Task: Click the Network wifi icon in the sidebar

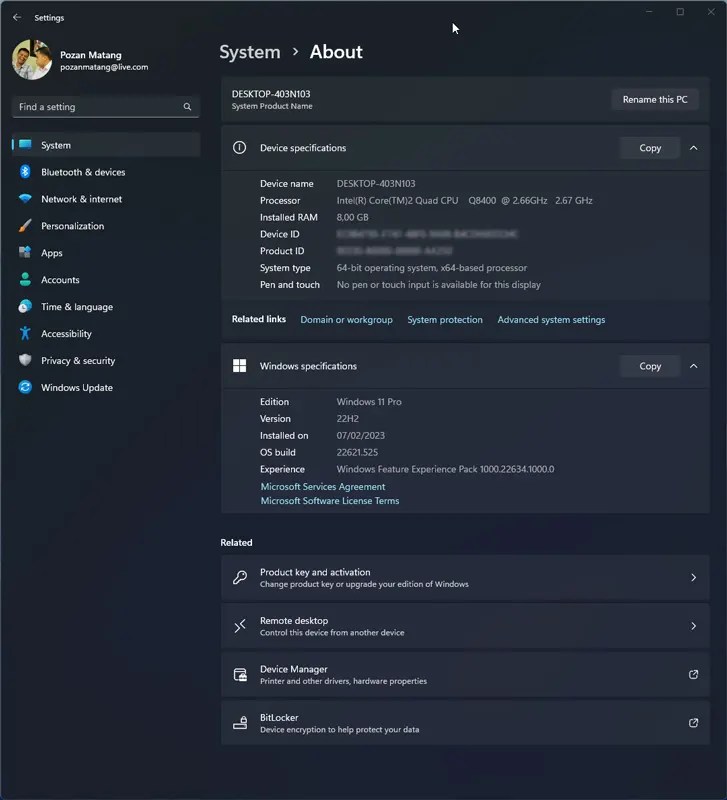Action: [x=25, y=198]
